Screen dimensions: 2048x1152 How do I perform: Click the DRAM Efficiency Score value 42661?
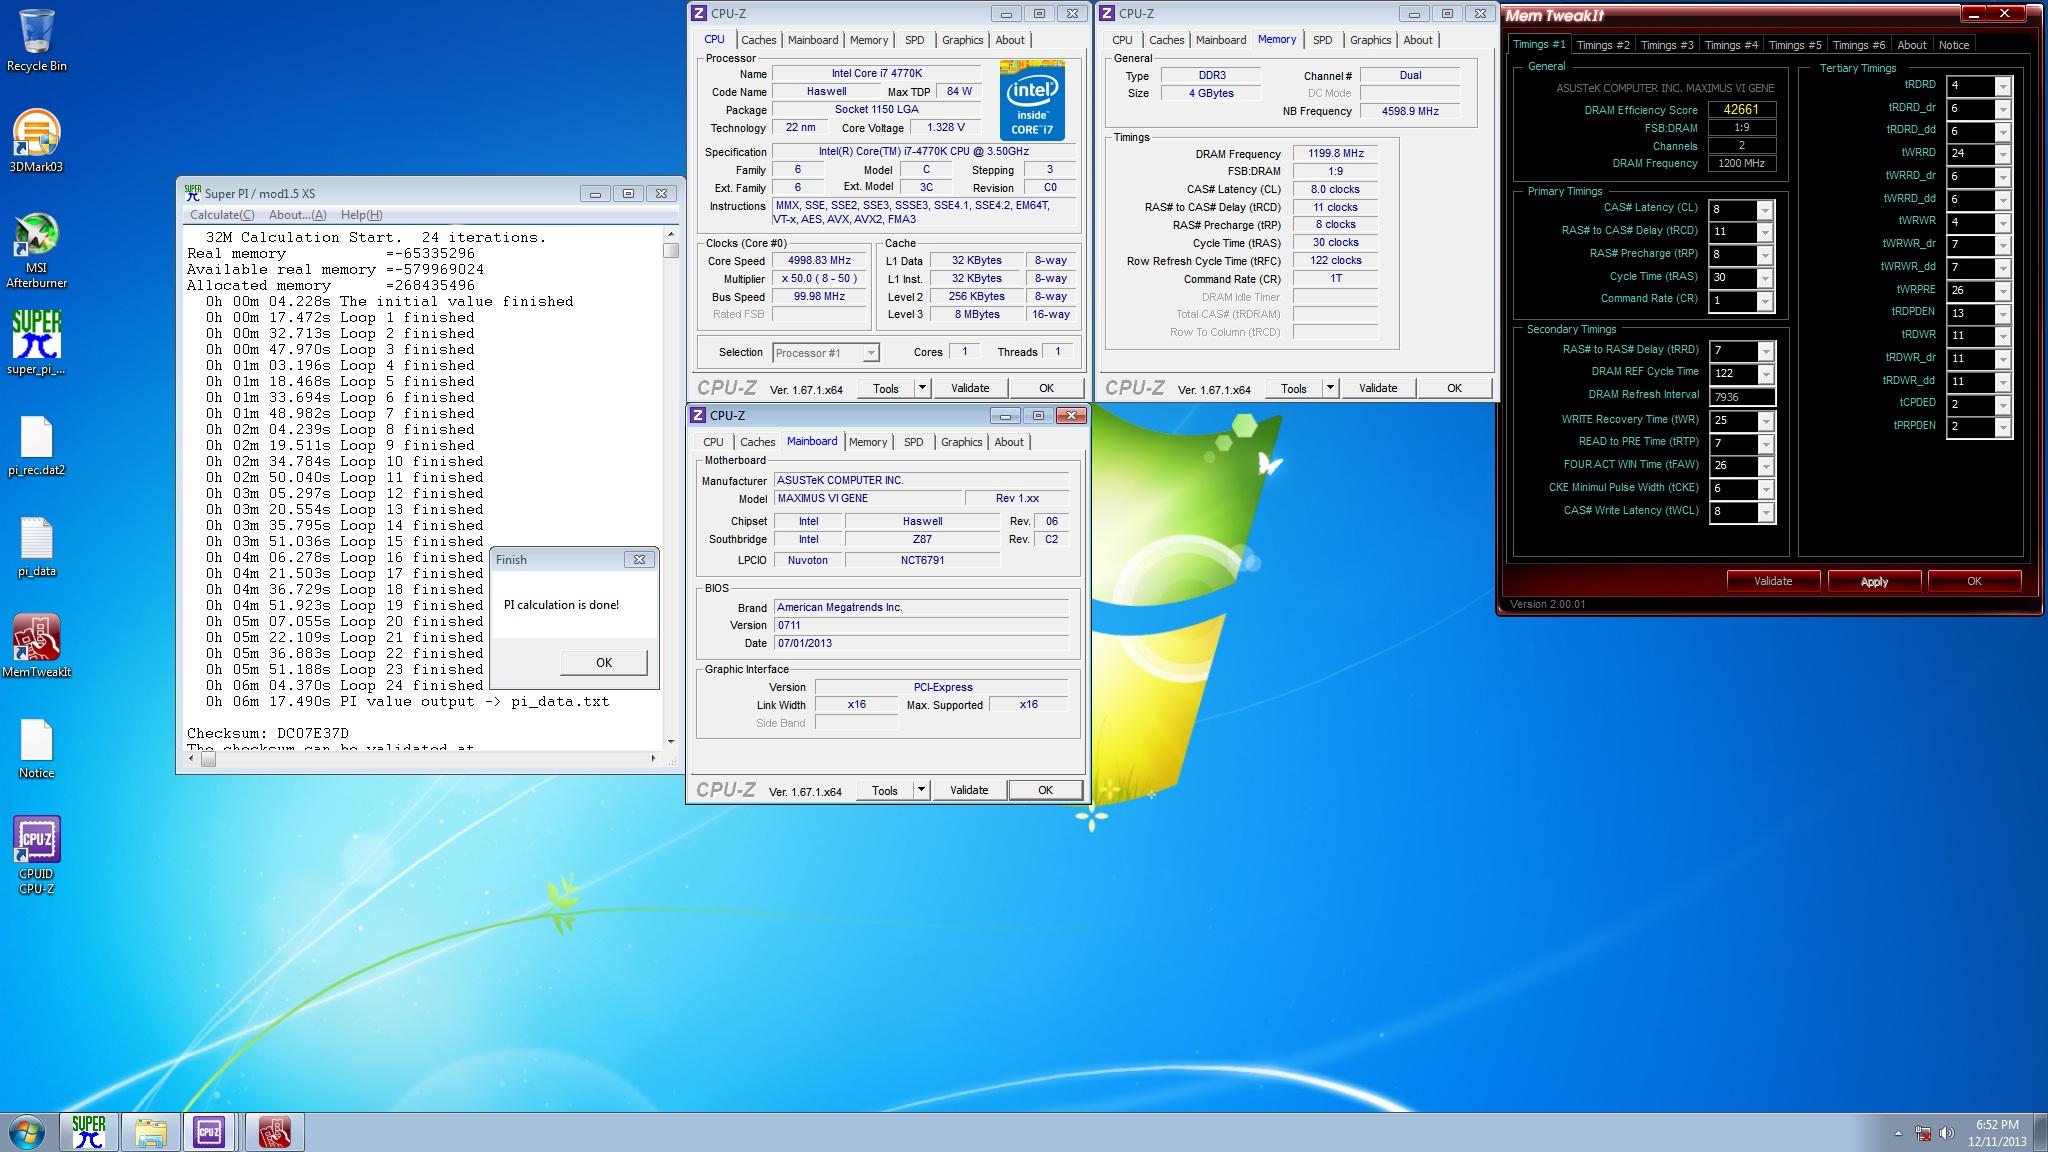pos(1741,110)
